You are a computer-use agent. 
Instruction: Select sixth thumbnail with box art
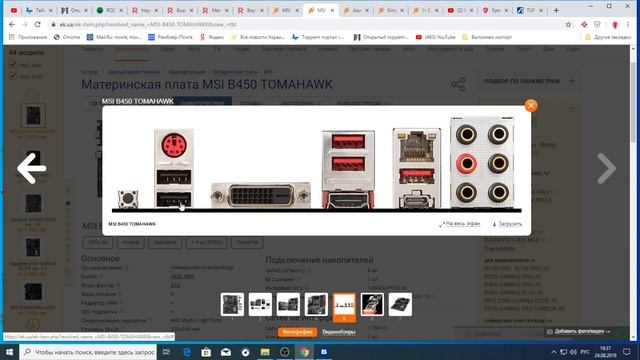(372, 304)
